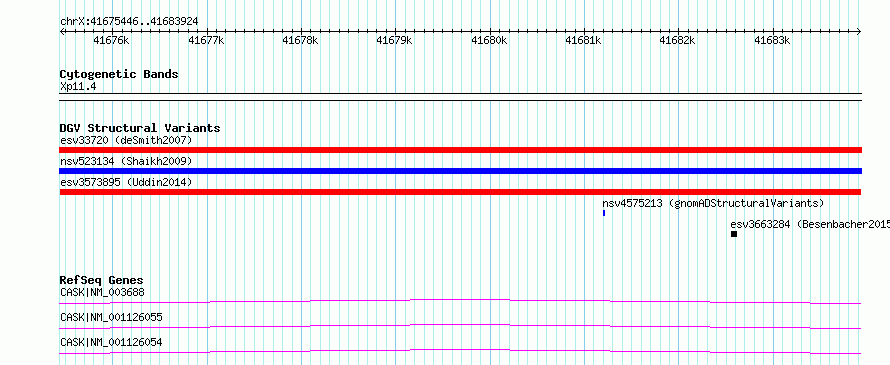Click the esv3573895 Uddin2014 red variant bar
This screenshot has width=890, height=365.
(460, 192)
